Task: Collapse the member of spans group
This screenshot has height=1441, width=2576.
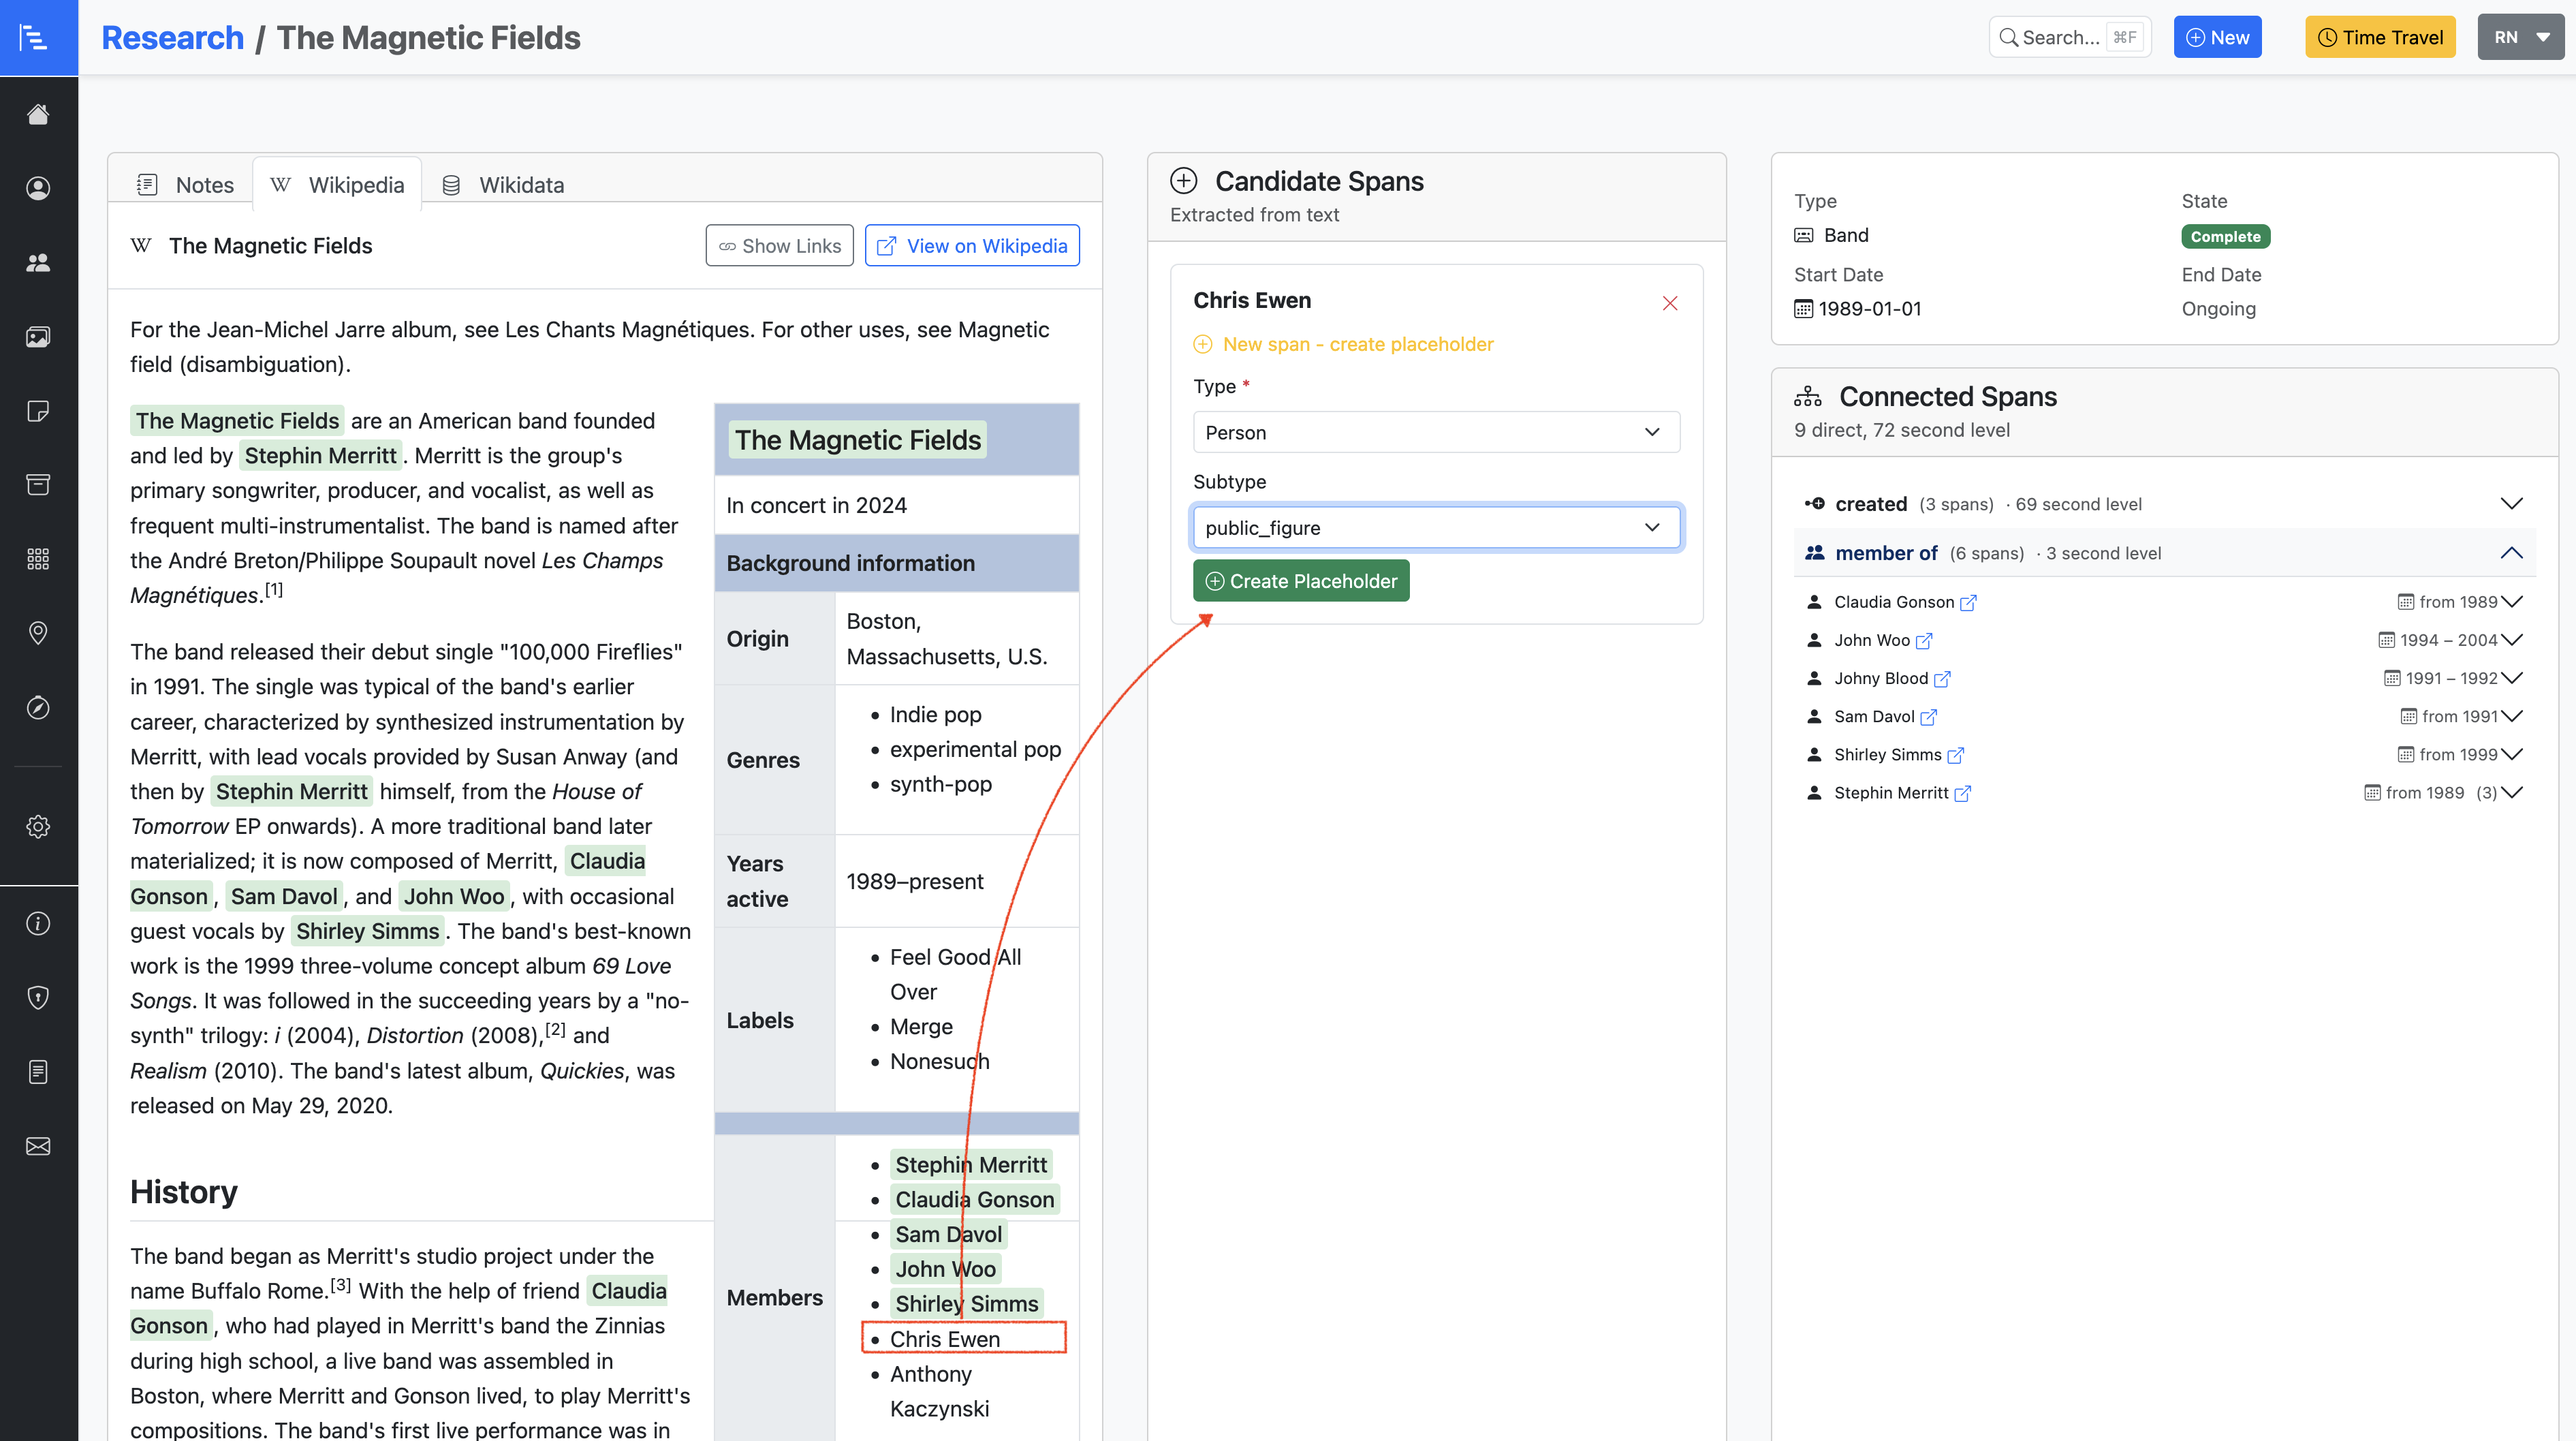Action: tap(2511, 553)
